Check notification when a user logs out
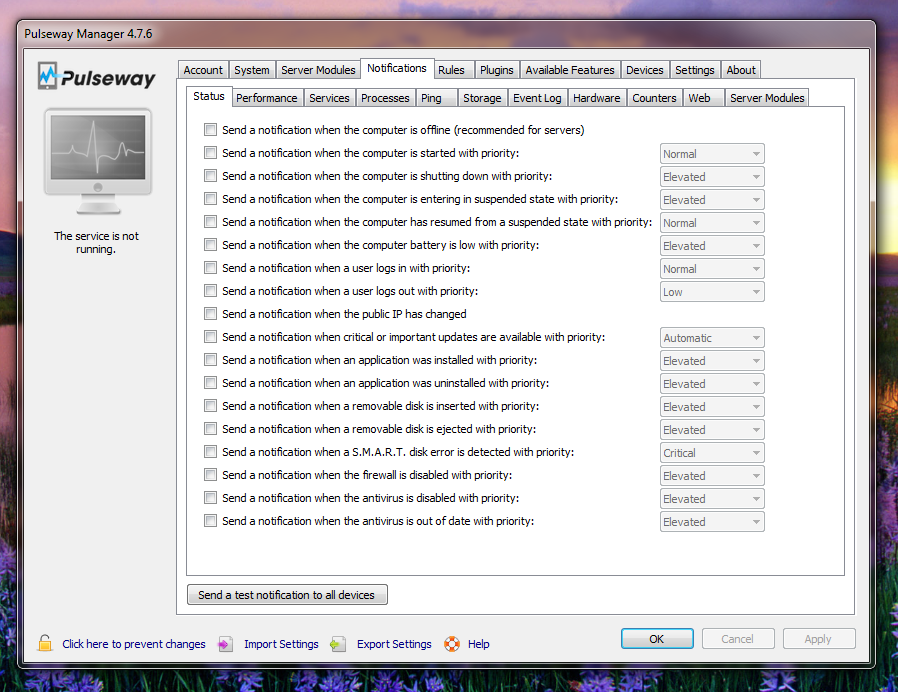 point(211,290)
